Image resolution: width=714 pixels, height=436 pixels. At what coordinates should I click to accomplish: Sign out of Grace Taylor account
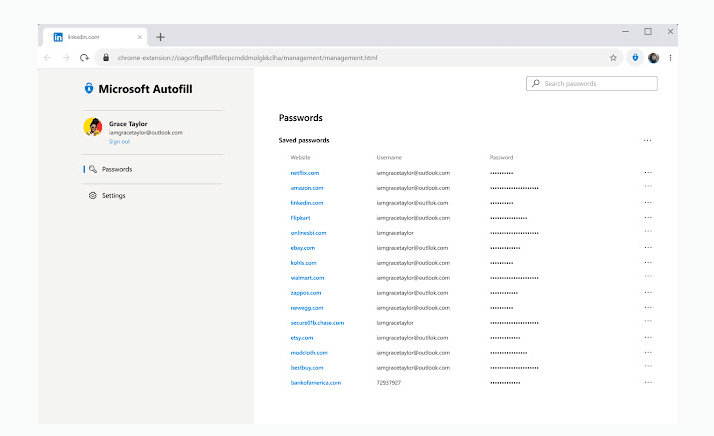tap(119, 142)
